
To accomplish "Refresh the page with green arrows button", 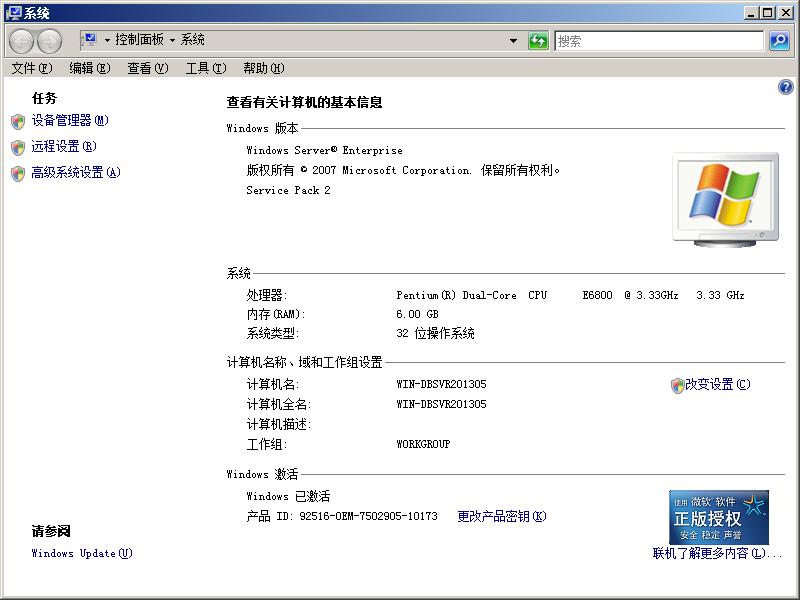I will (538, 40).
